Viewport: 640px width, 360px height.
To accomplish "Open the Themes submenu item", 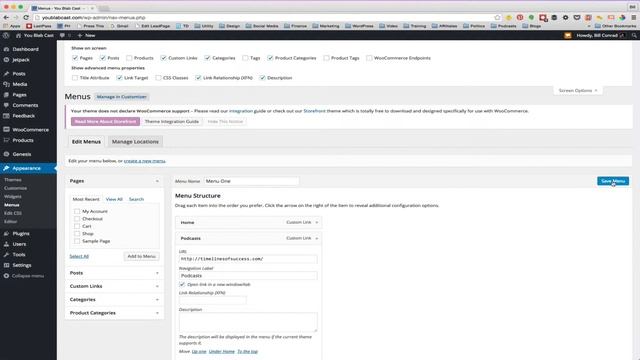I will tap(13, 180).
